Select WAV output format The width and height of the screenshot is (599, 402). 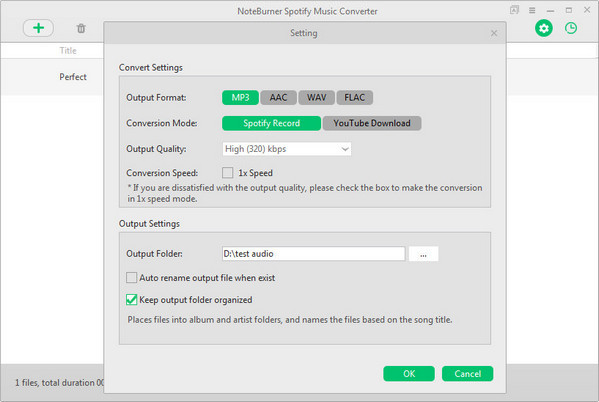316,97
